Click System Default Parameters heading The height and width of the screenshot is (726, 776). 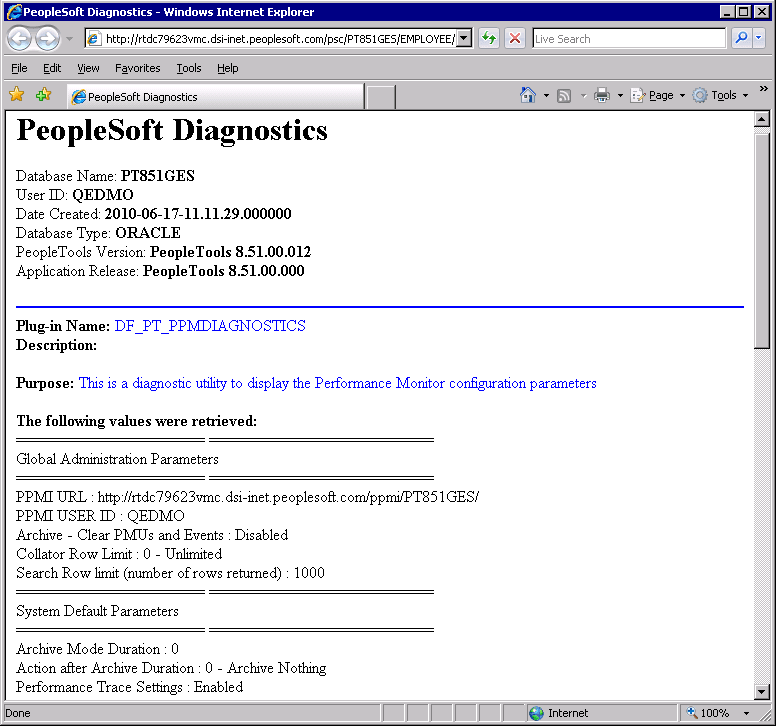click(x=97, y=611)
